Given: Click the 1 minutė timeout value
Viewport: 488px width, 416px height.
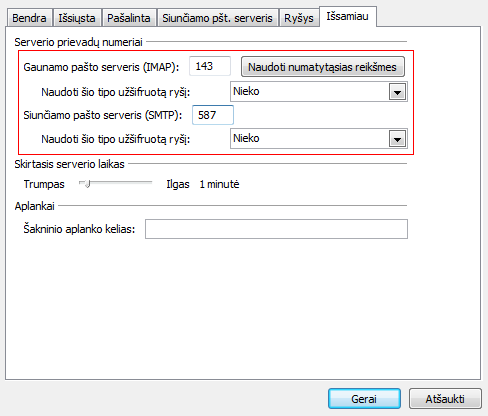Looking at the screenshot, I should coord(219,184).
